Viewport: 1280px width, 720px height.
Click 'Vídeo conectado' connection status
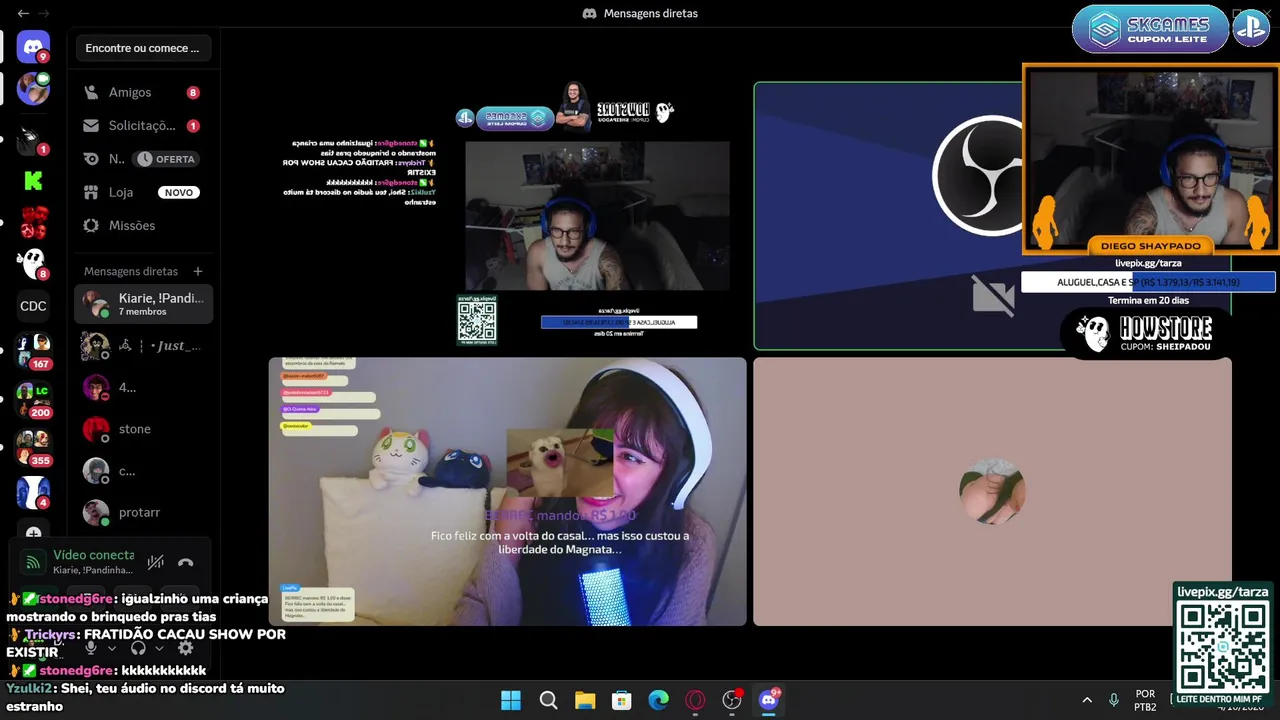tap(94, 555)
